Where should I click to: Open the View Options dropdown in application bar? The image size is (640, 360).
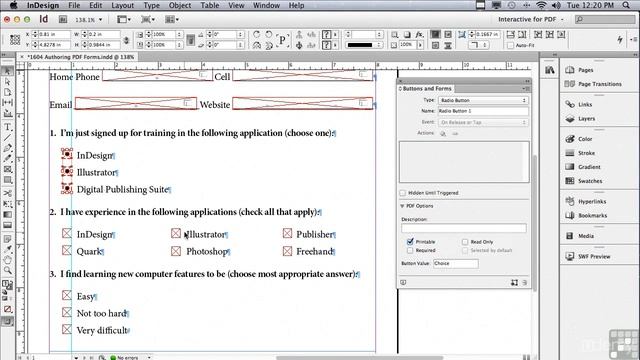(124, 19)
